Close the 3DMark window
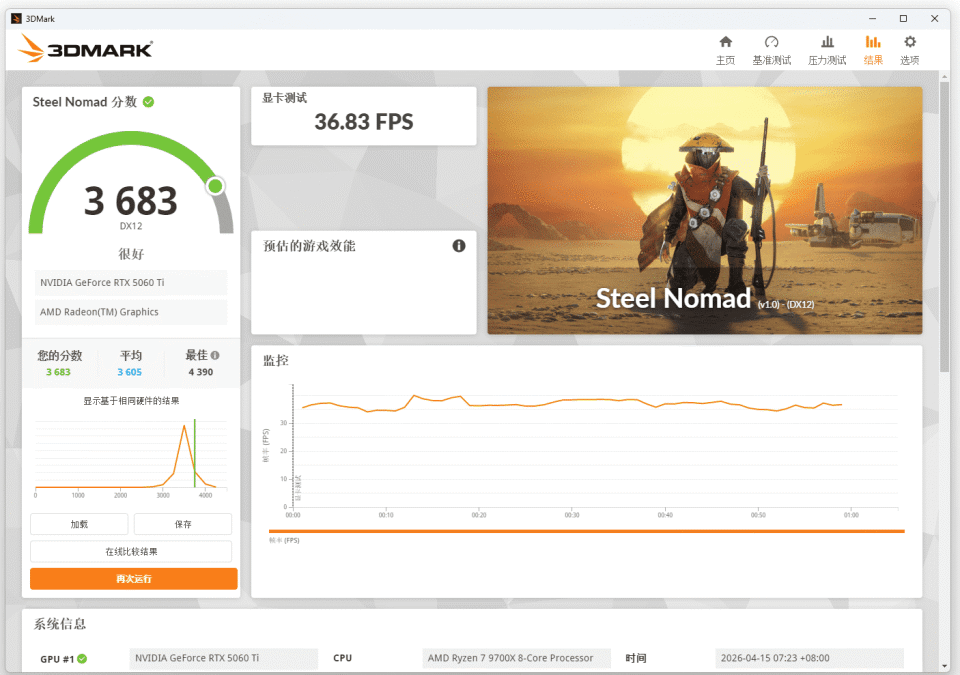The image size is (960, 675). coord(934,18)
